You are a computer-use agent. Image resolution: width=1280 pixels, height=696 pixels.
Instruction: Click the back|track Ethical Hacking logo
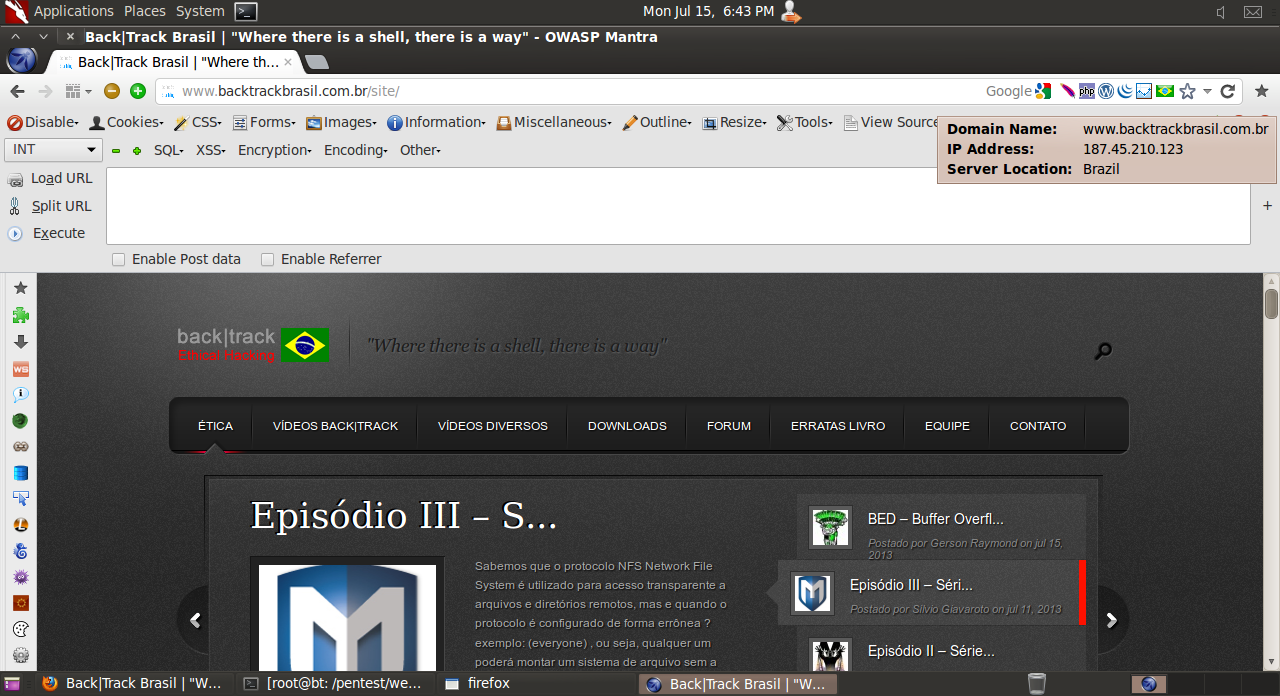[x=253, y=344]
